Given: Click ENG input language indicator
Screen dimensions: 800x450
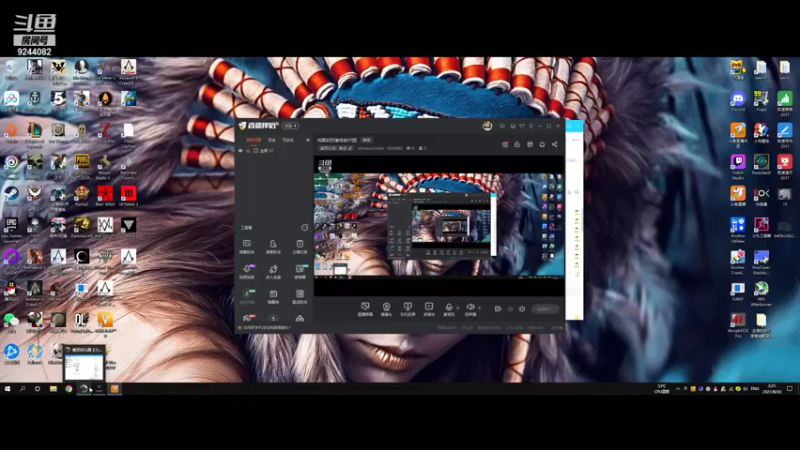Looking at the screenshot, I should tap(755, 389).
